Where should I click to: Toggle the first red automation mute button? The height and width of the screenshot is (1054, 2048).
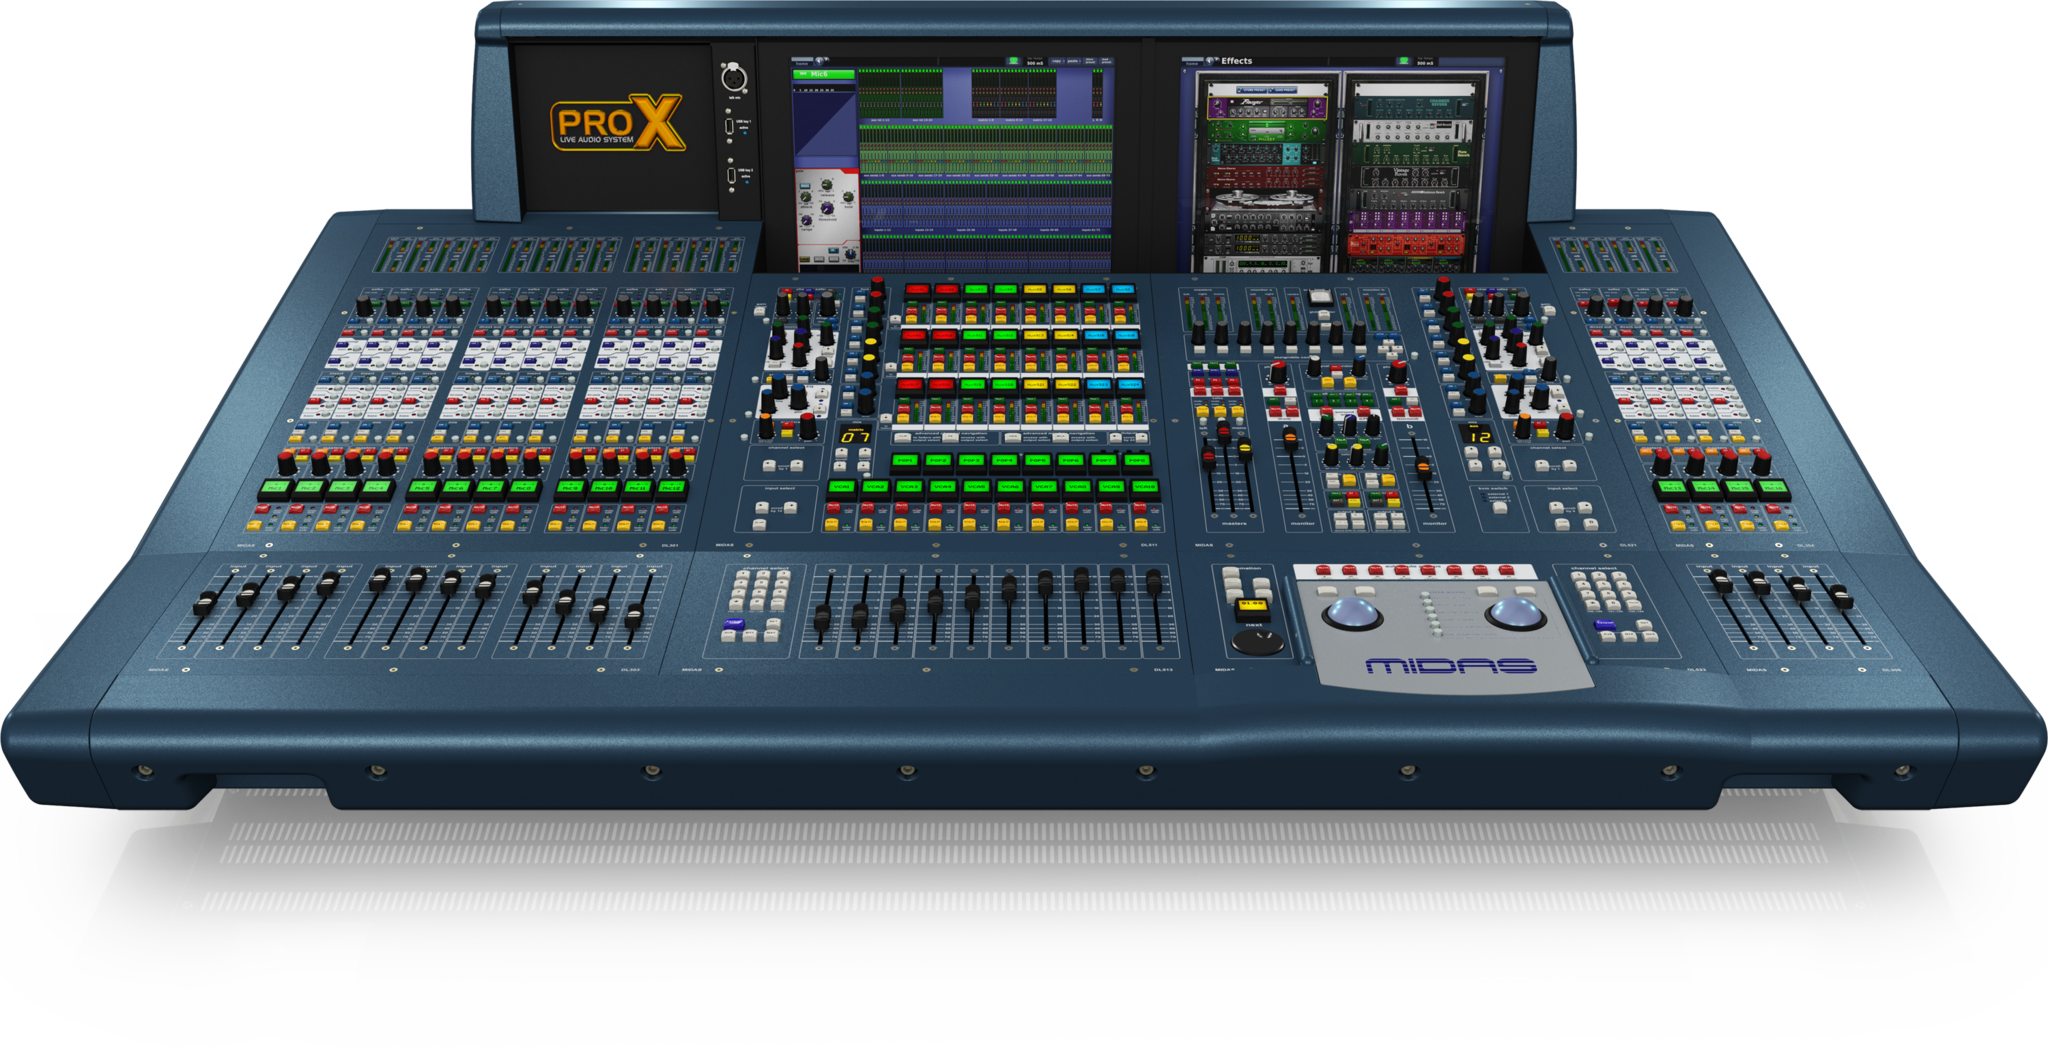(x=1322, y=570)
